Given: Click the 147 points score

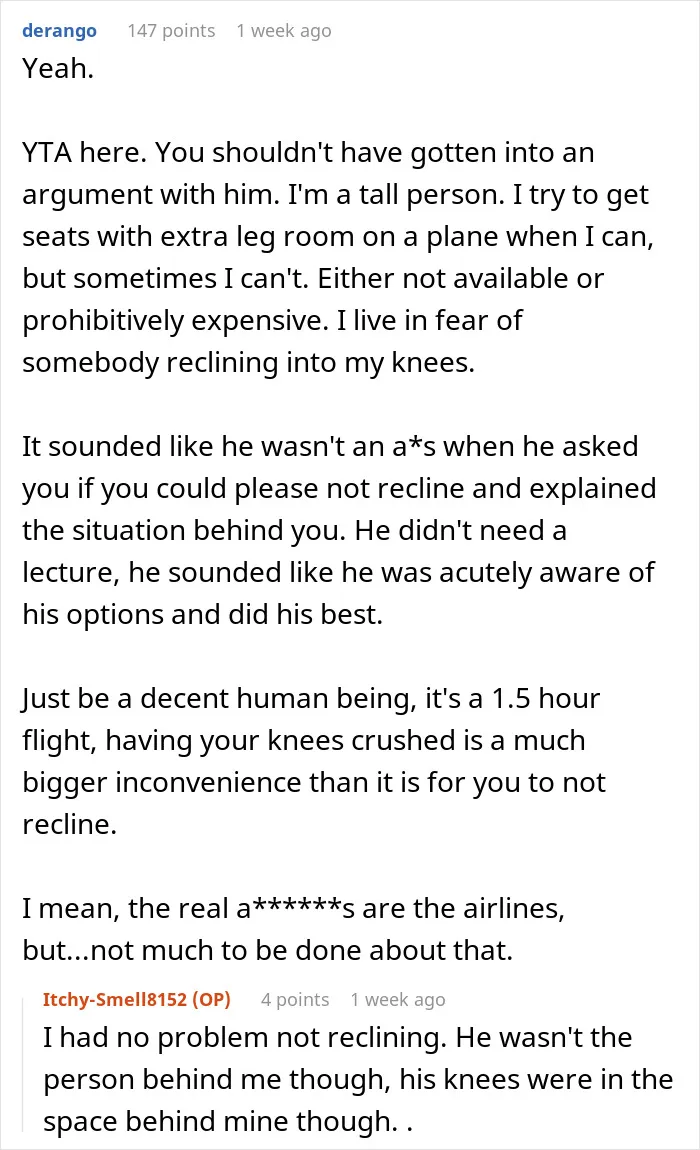Looking at the screenshot, I should (171, 31).
